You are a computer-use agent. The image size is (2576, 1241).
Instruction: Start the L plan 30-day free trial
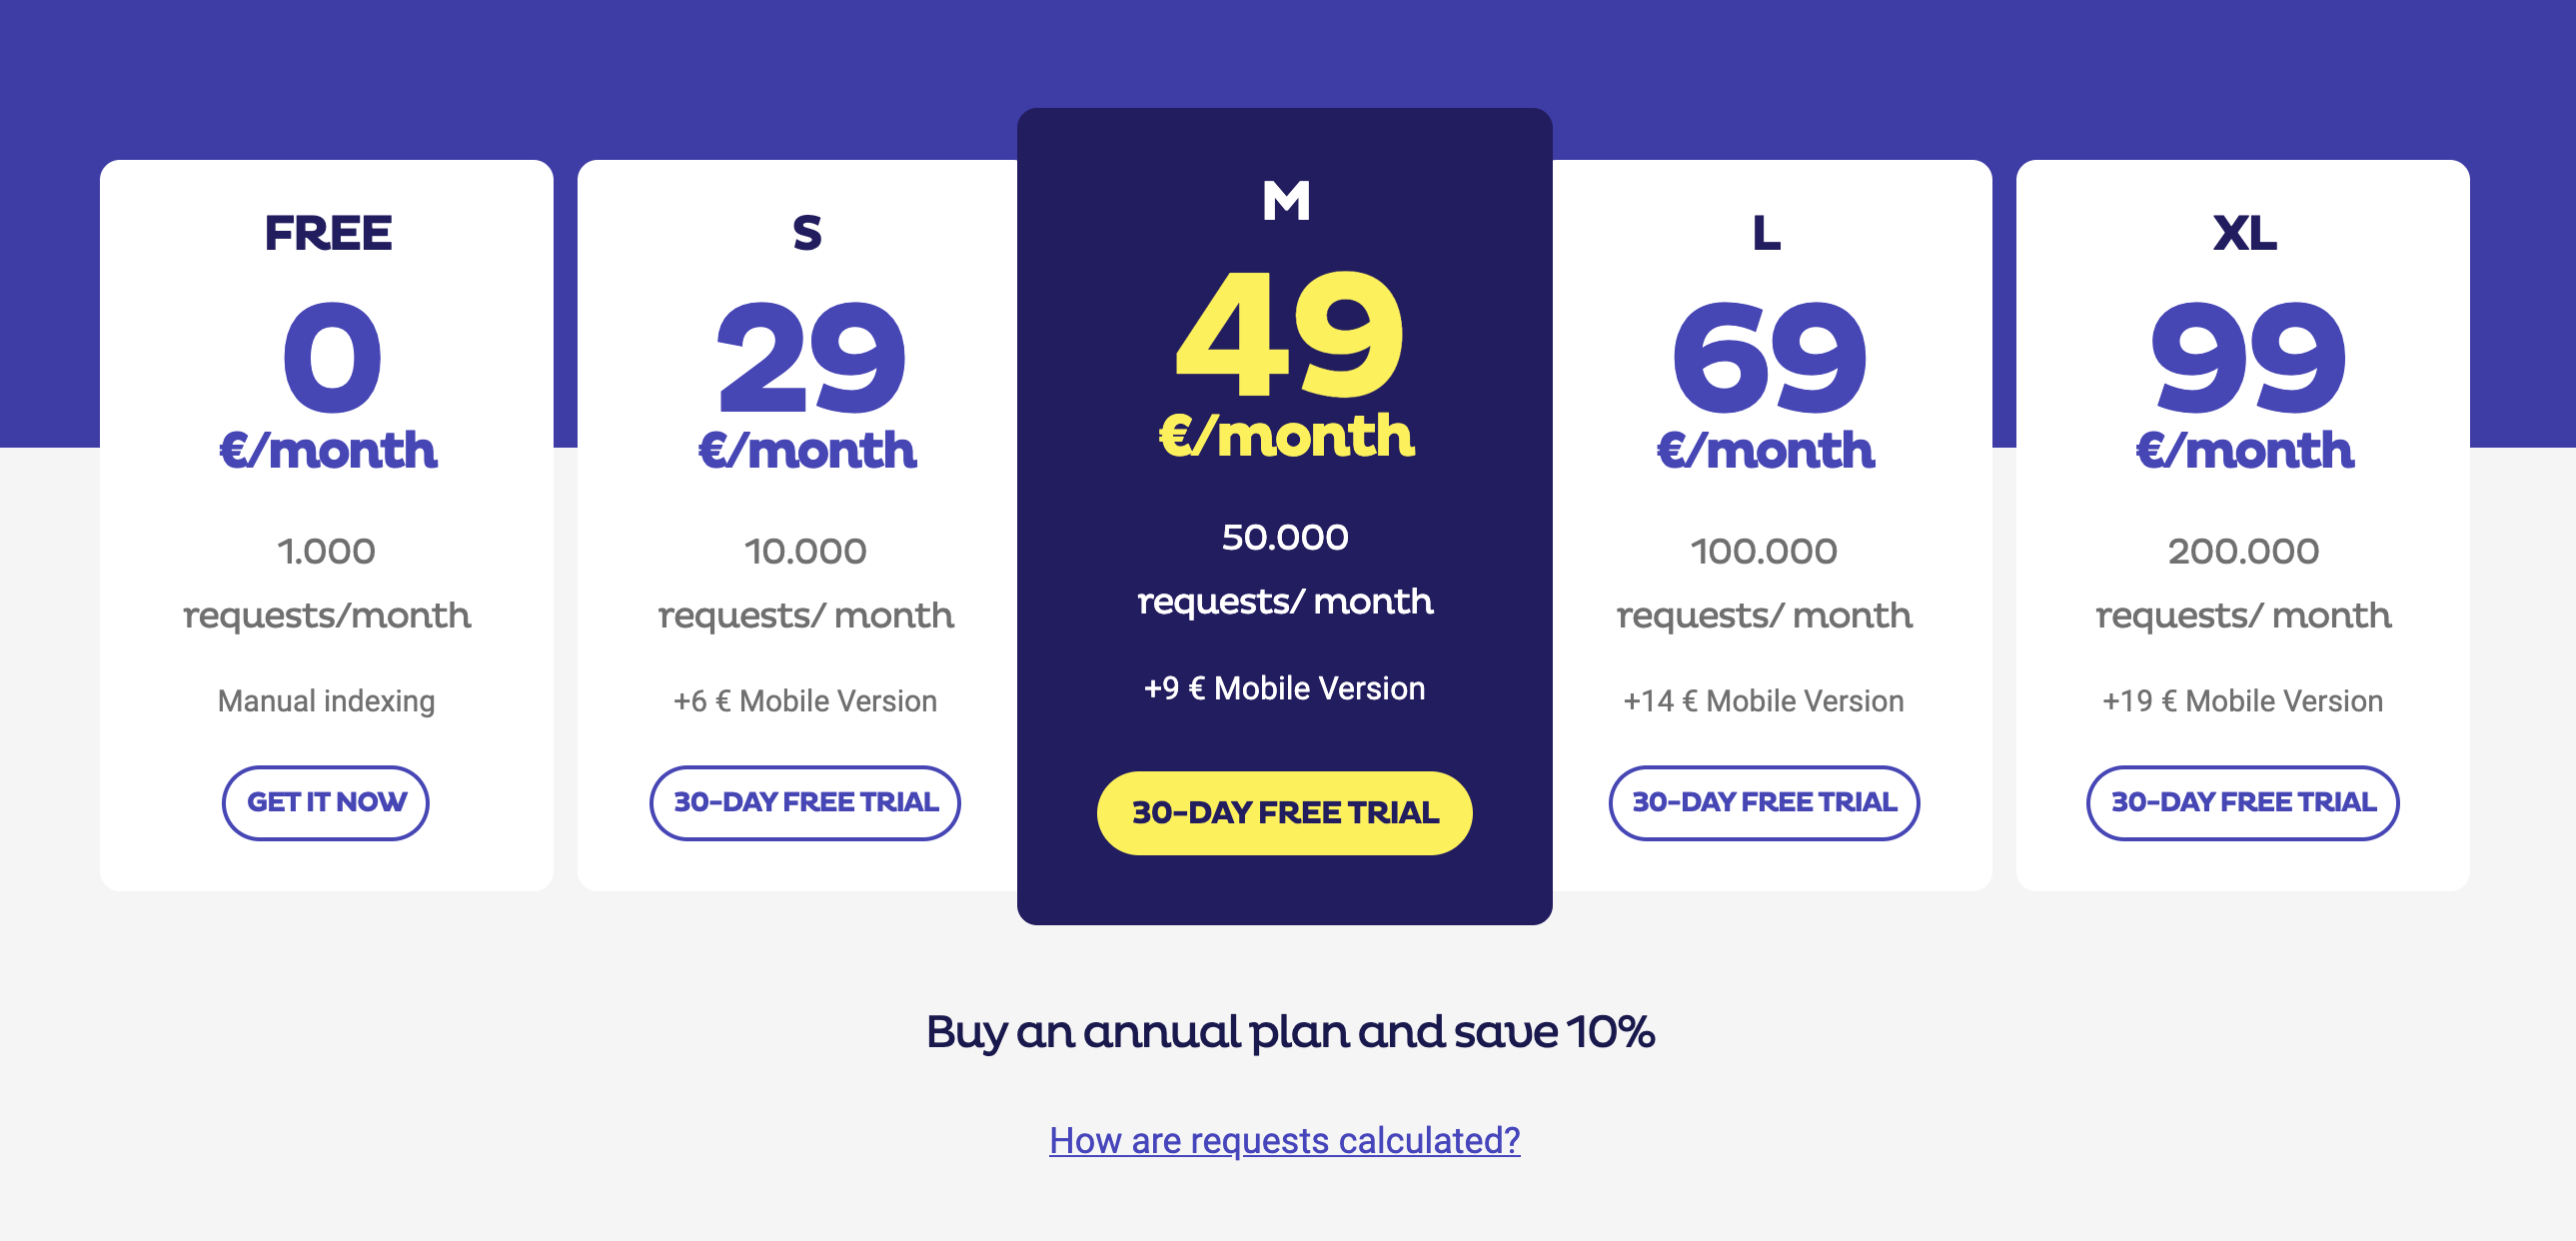pyautogui.click(x=1764, y=802)
